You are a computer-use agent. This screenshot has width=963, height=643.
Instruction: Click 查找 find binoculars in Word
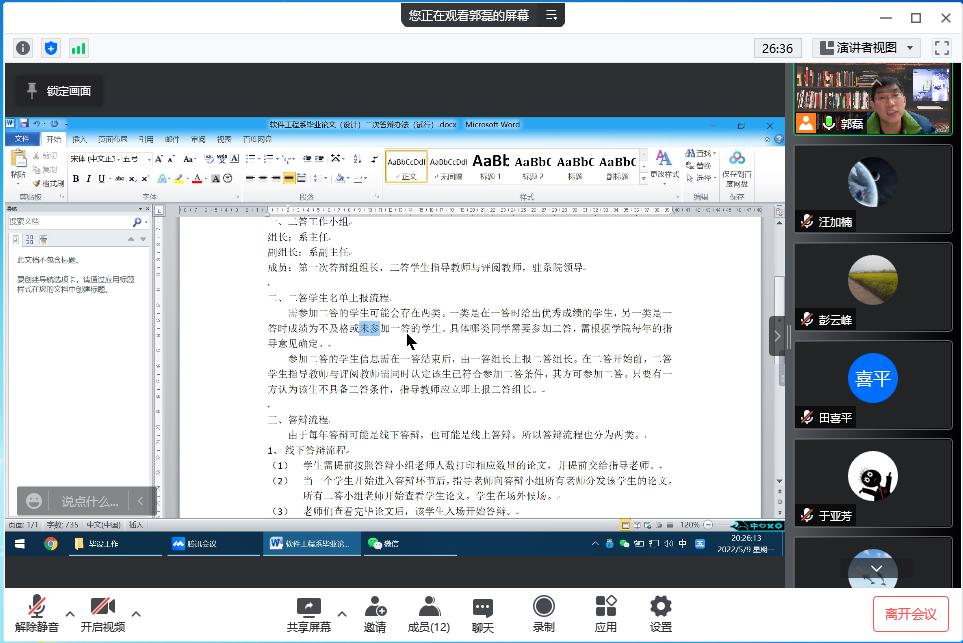700,153
